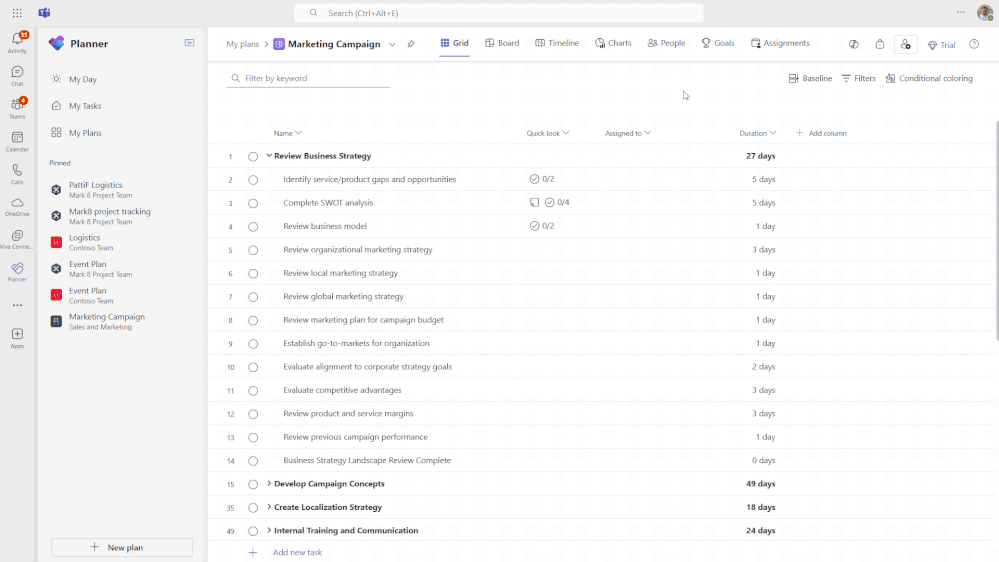
Task: Switch to the Board view tab
Action: pos(502,44)
